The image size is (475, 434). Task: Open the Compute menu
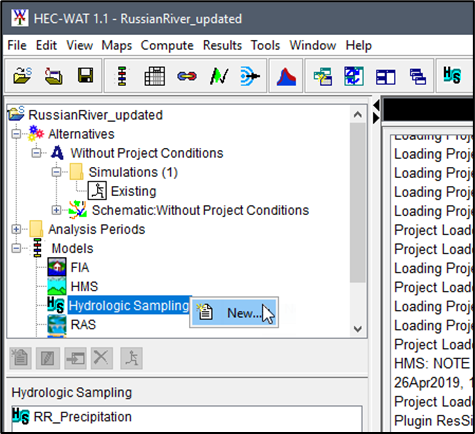(x=167, y=45)
